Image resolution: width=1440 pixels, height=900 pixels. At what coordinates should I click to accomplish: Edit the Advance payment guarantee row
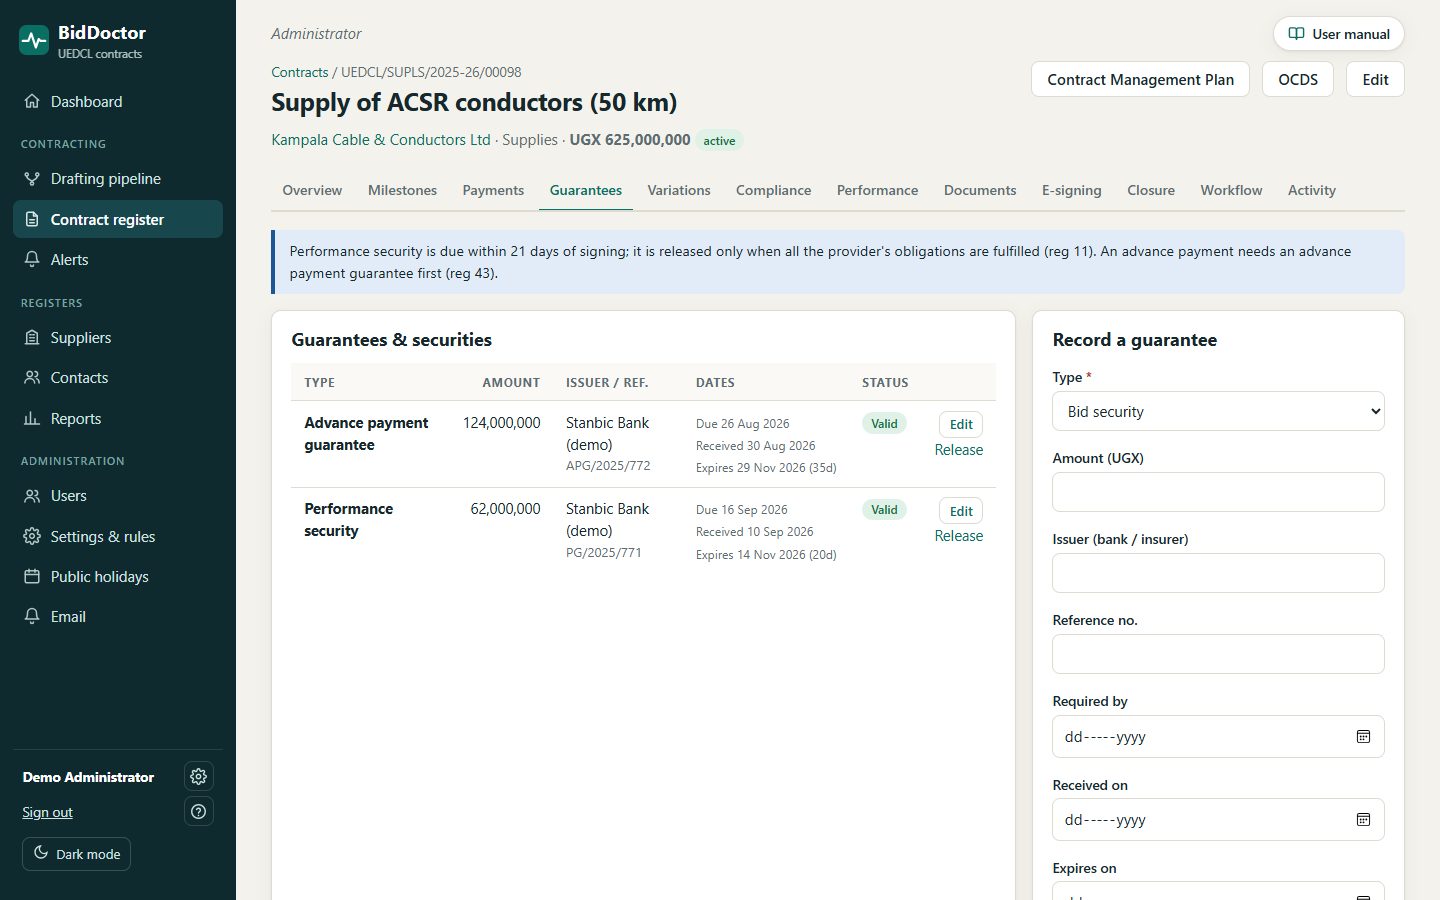961,424
